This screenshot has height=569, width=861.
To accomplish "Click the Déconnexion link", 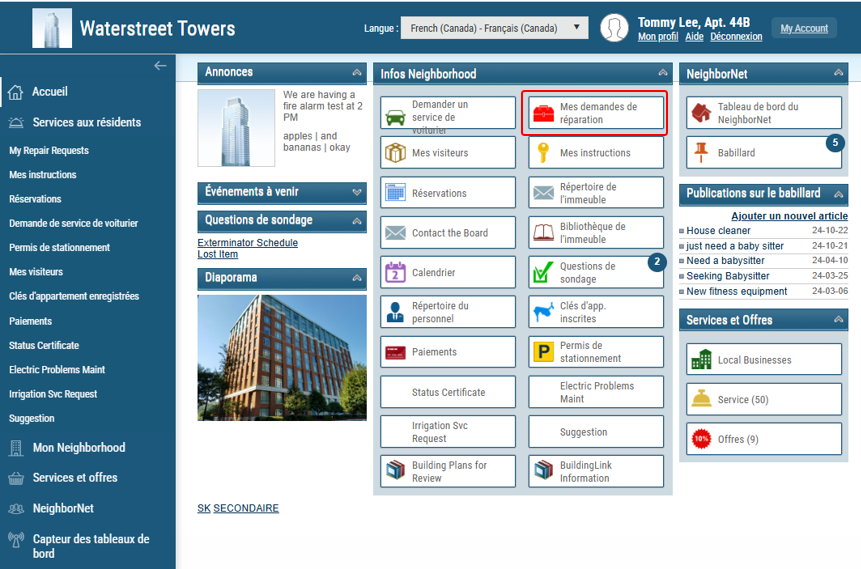I will 736,37.
